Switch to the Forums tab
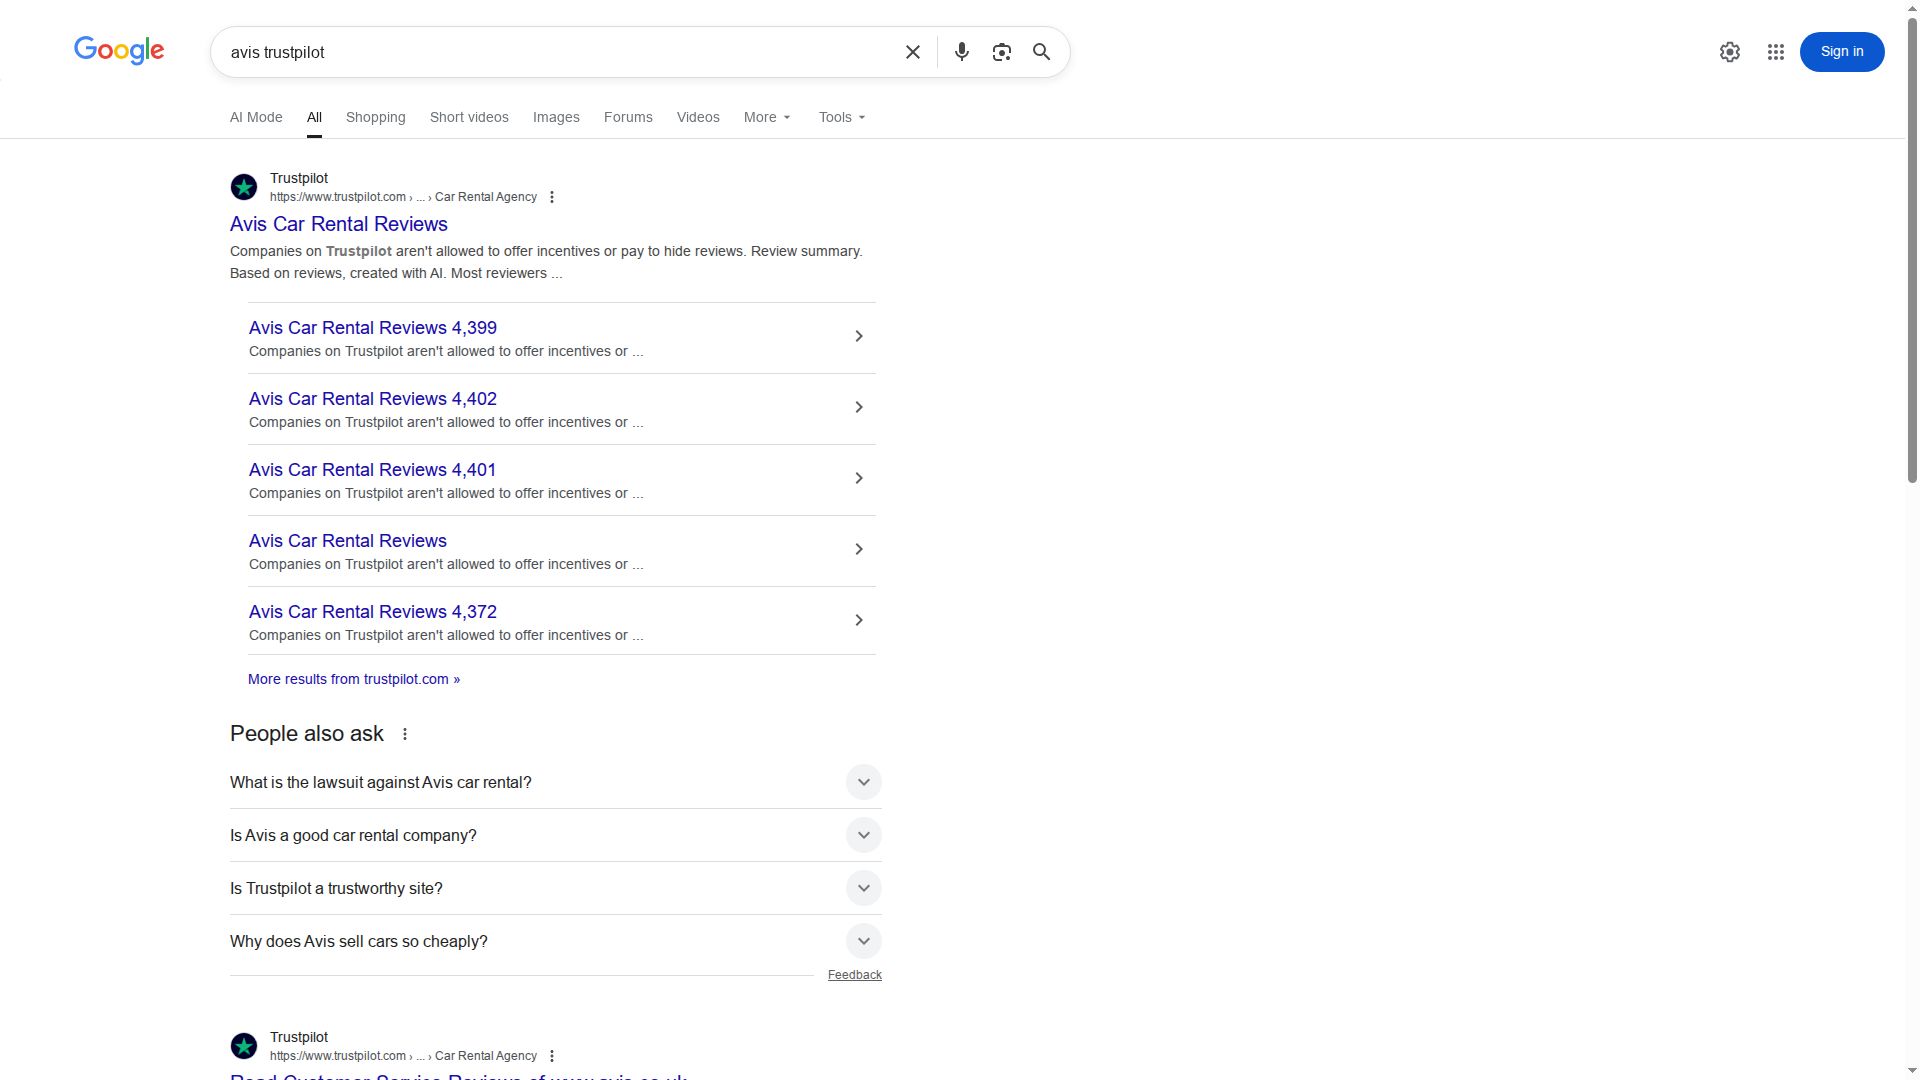Image resolution: width=1920 pixels, height=1080 pixels. 628,117
